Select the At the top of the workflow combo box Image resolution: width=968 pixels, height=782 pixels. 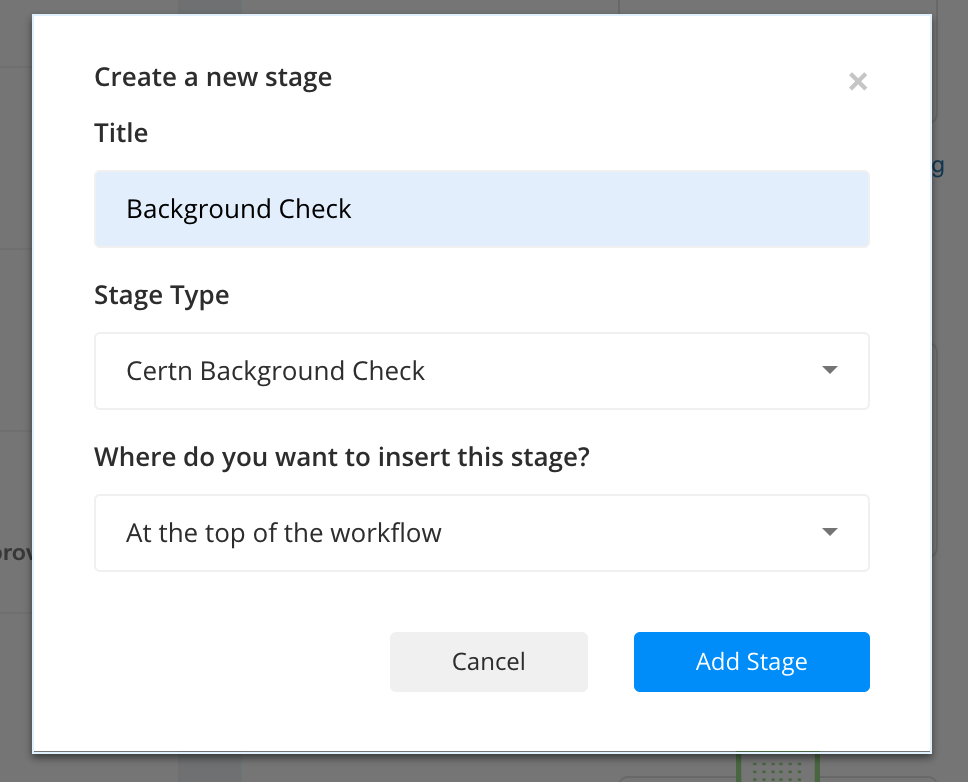pos(480,532)
